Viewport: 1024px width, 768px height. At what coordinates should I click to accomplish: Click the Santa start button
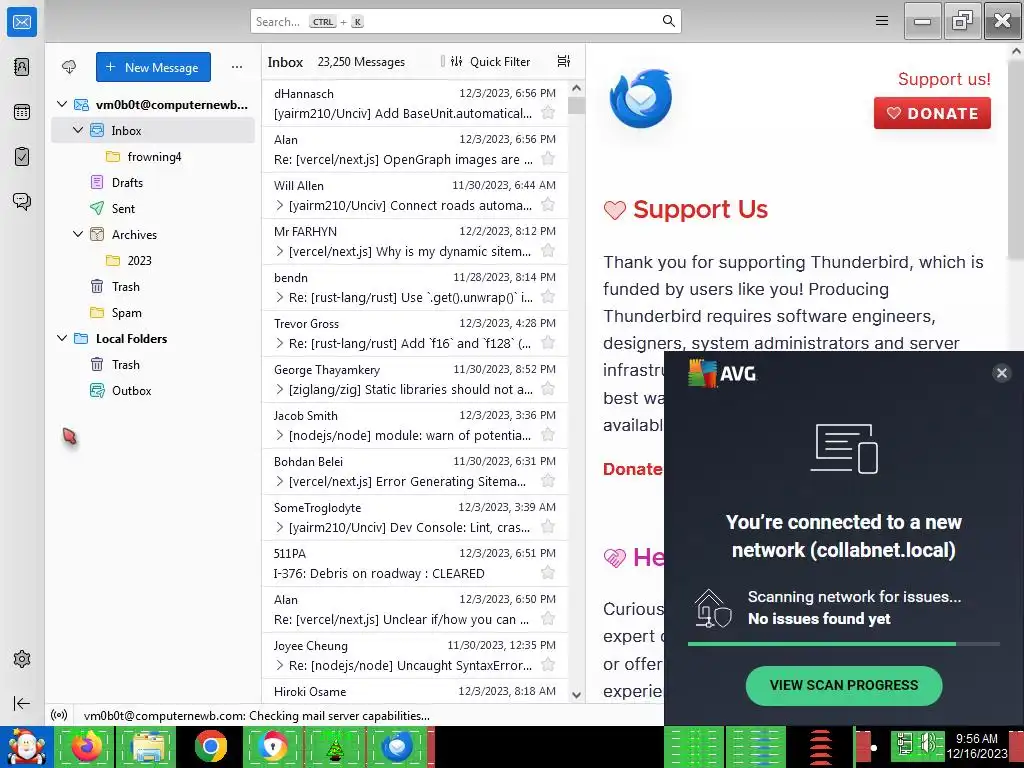pyautogui.click(x=26, y=746)
